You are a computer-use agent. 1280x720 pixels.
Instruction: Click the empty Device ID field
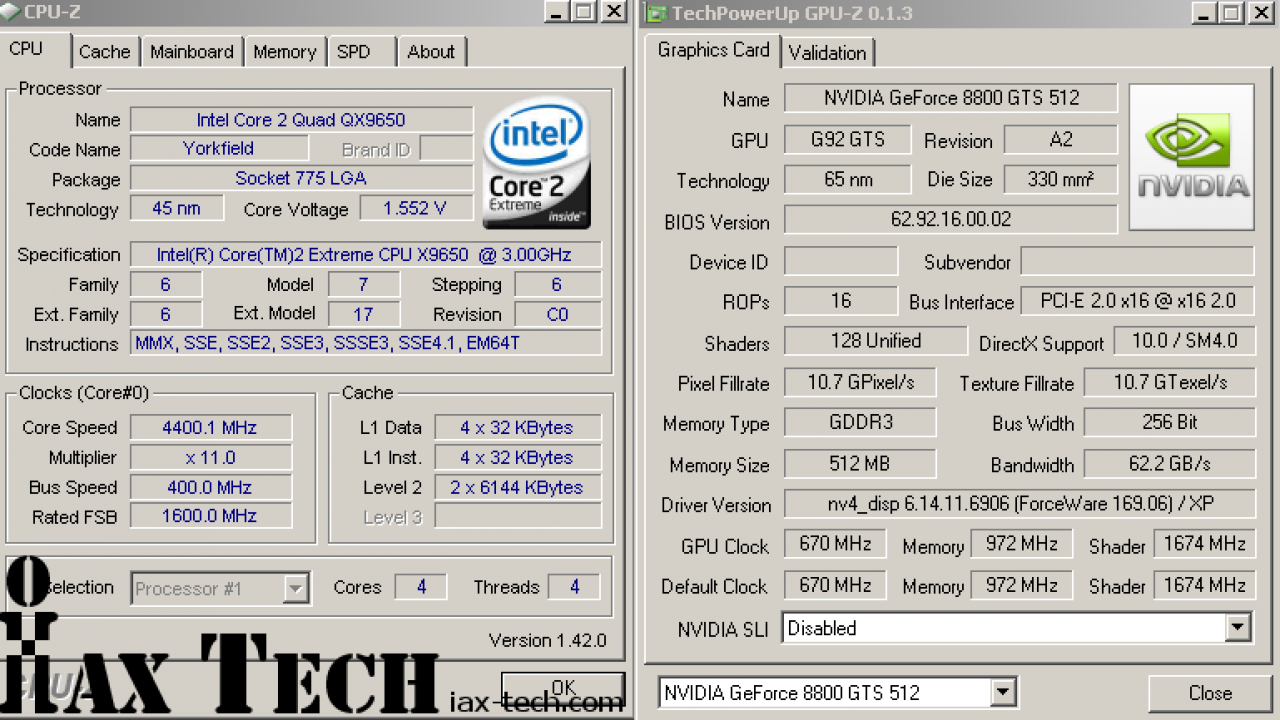(841, 262)
